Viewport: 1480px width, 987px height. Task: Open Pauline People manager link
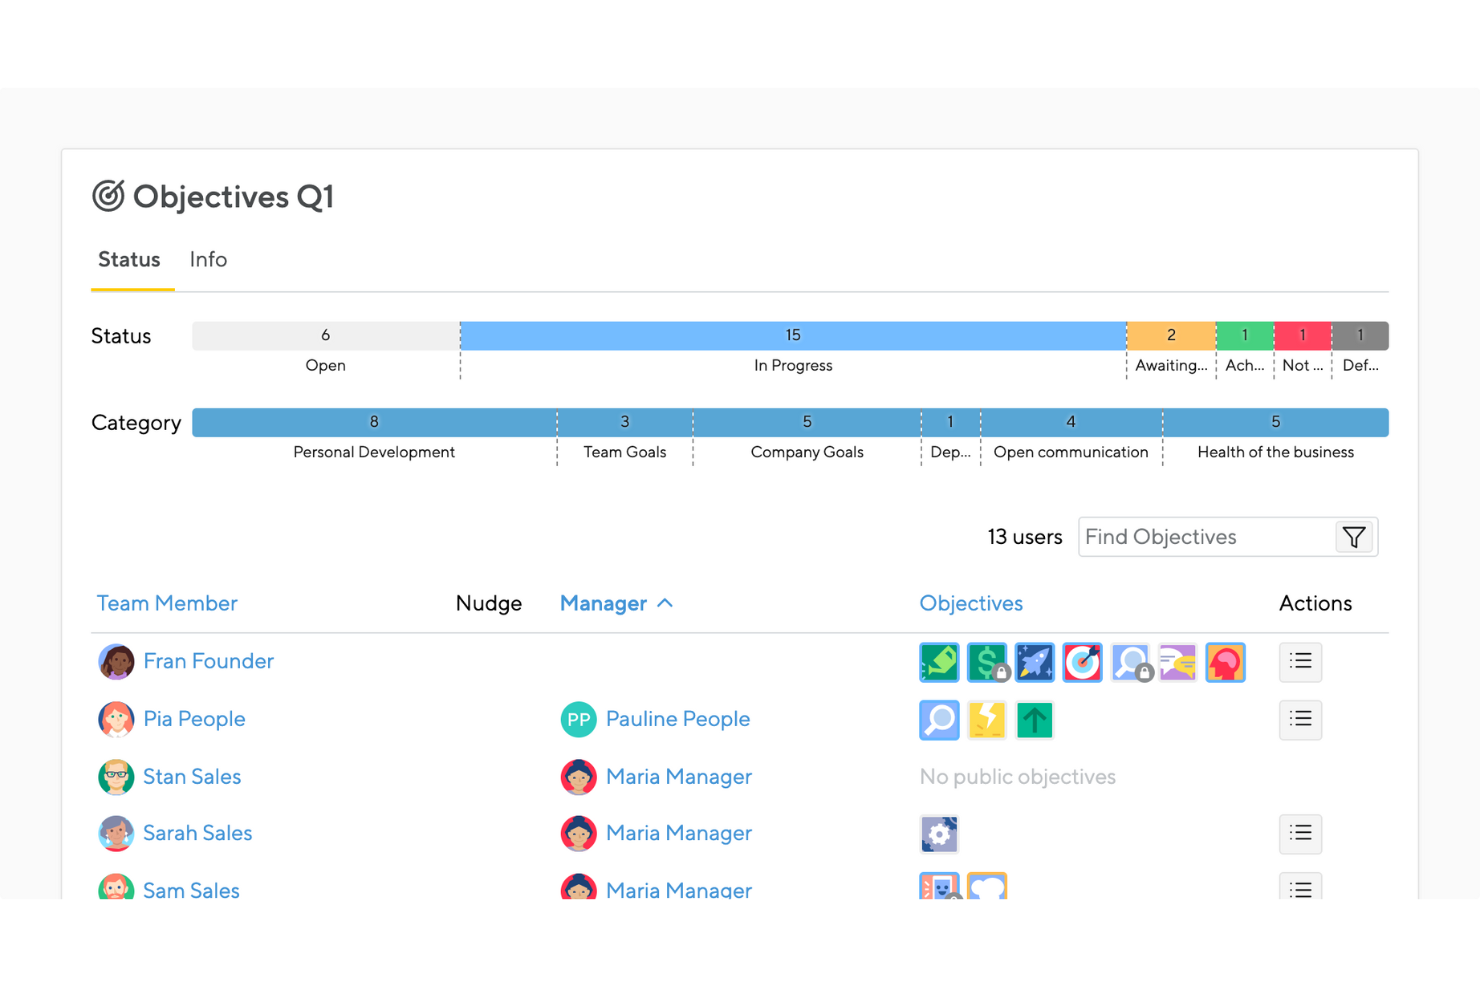[678, 719]
